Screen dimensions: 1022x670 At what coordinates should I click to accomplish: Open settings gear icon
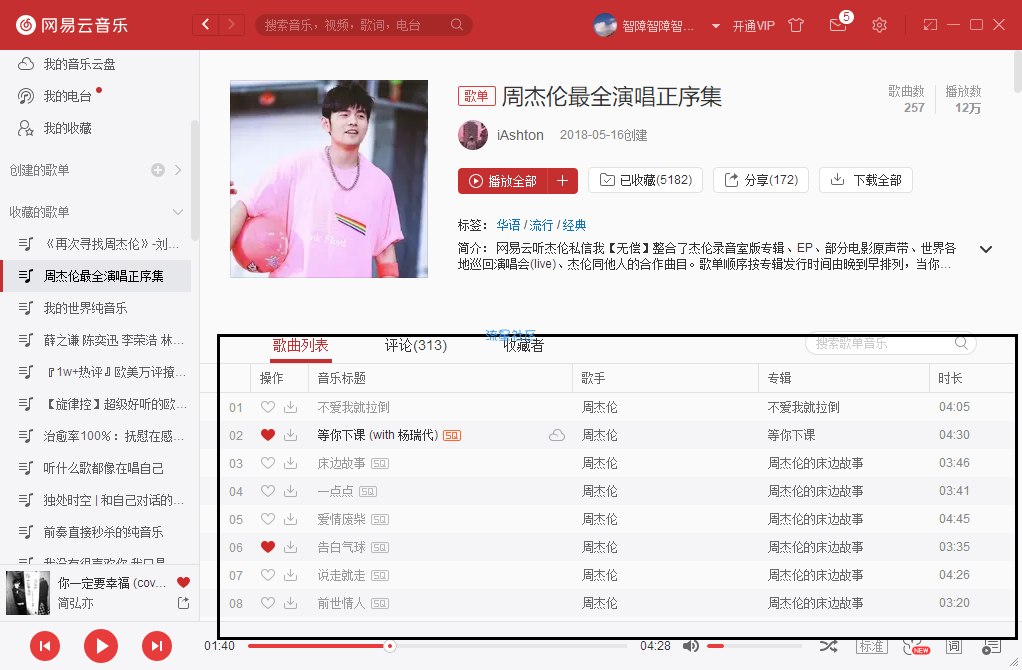879,25
